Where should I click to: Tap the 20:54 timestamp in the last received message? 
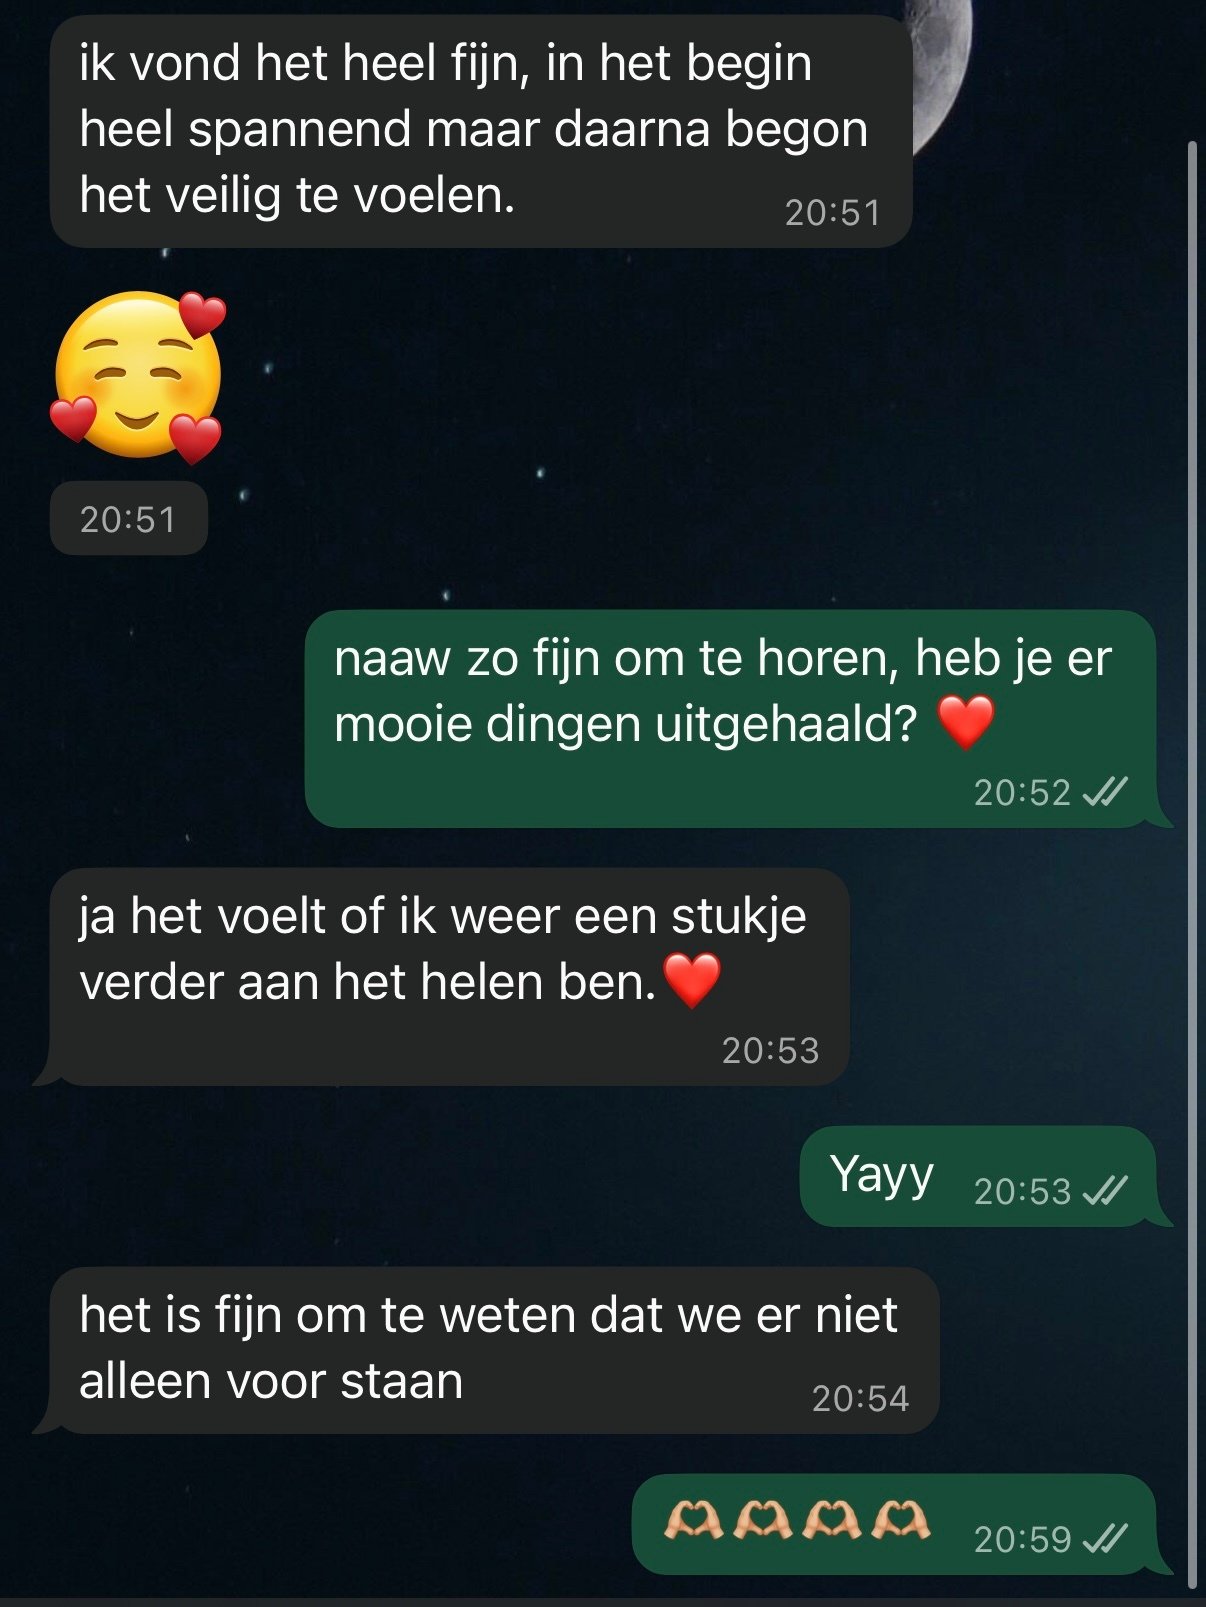click(x=860, y=1398)
